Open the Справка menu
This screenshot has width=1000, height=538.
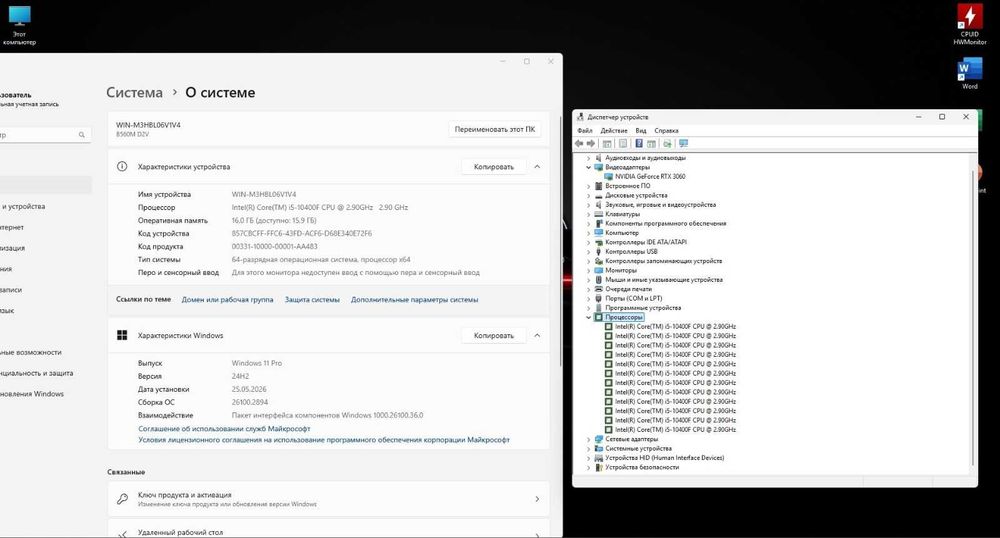pyautogui.click(x=666, y=131)
